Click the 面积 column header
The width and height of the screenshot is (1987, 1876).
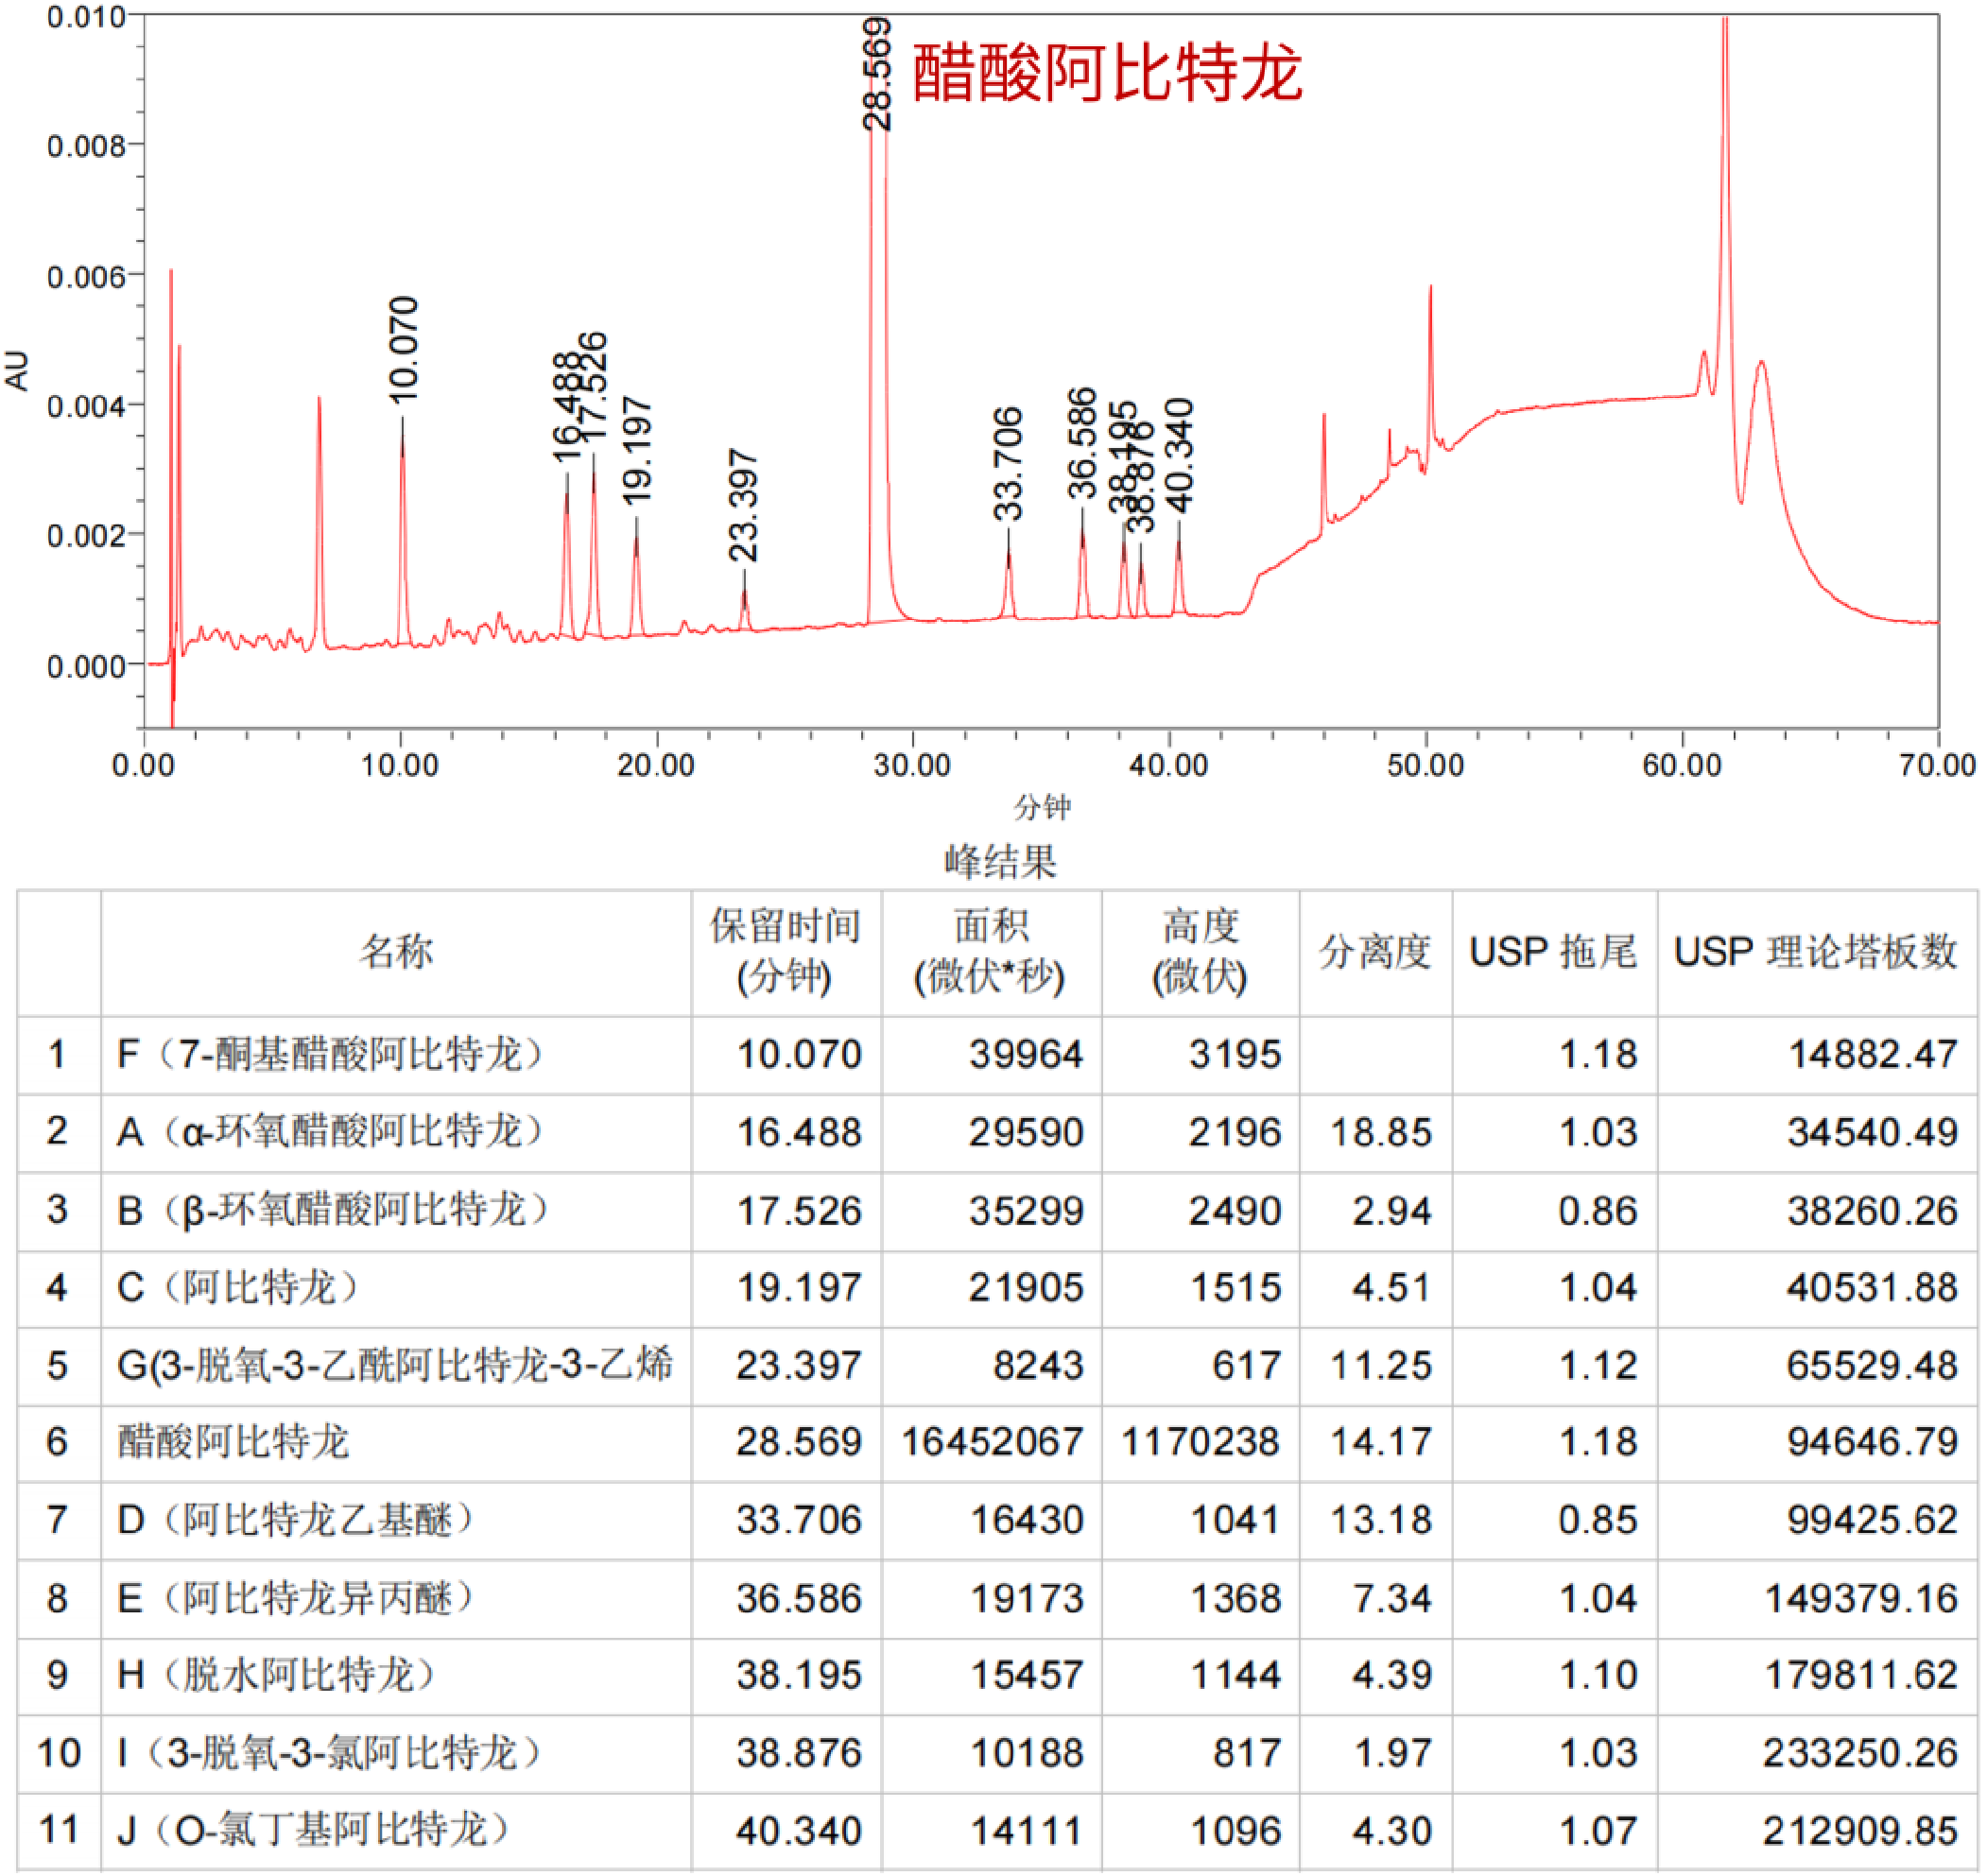point(991,953)
